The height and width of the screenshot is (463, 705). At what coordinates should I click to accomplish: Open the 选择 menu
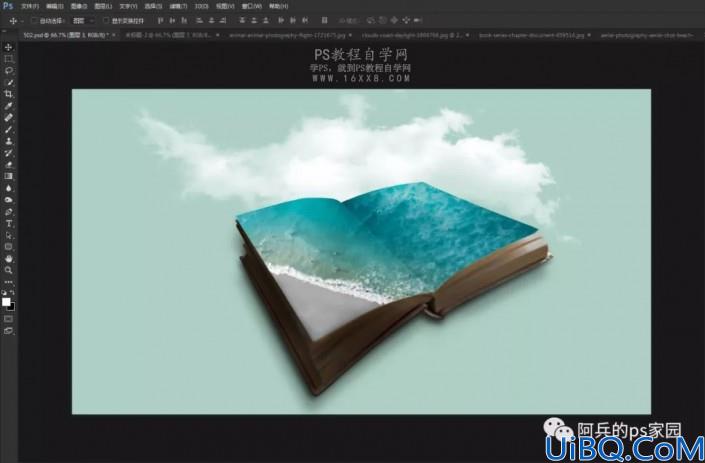pyautogui.click(x=153, y=6)
